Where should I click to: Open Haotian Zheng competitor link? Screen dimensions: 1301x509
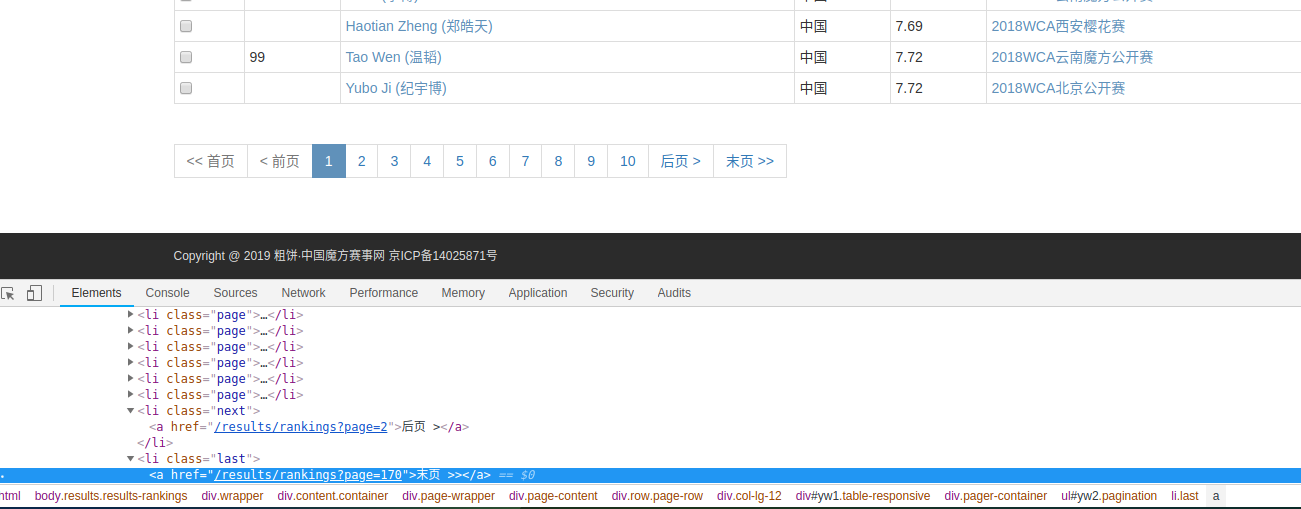pos(419,26)
